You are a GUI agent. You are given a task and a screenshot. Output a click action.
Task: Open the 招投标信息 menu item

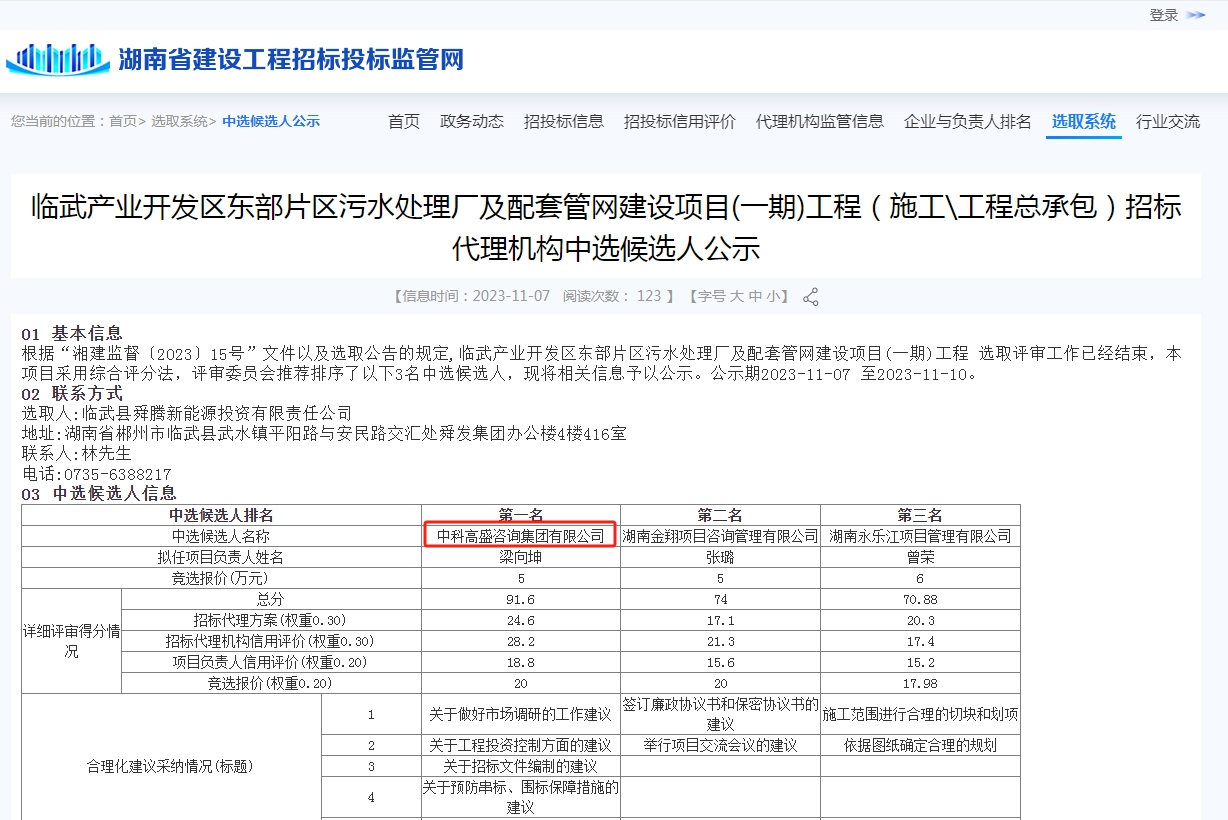[x=564, y=121]
